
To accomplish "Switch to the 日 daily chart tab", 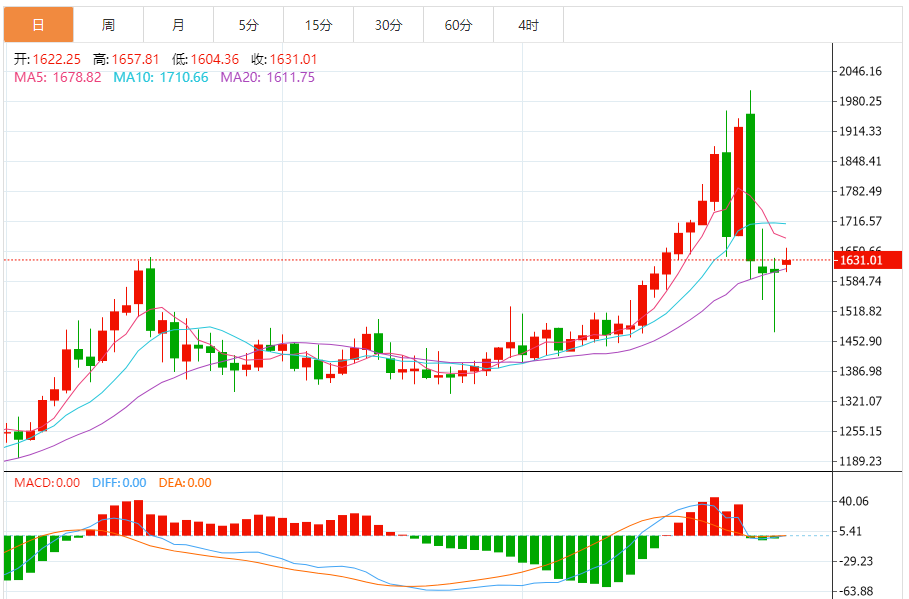I will (x=38, y=24).
